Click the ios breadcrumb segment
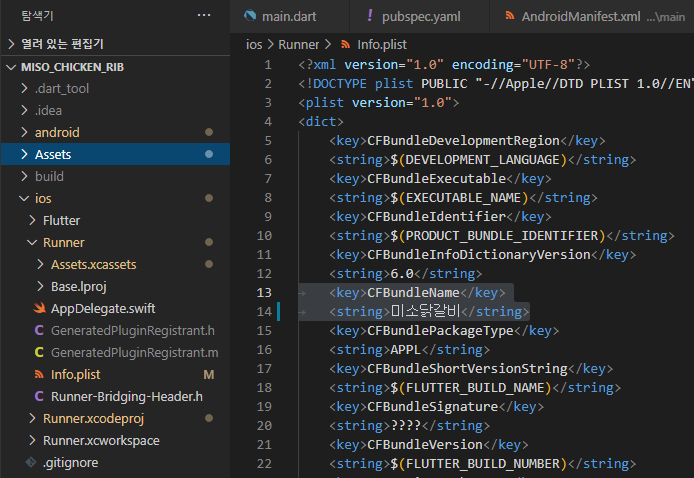 254,45
